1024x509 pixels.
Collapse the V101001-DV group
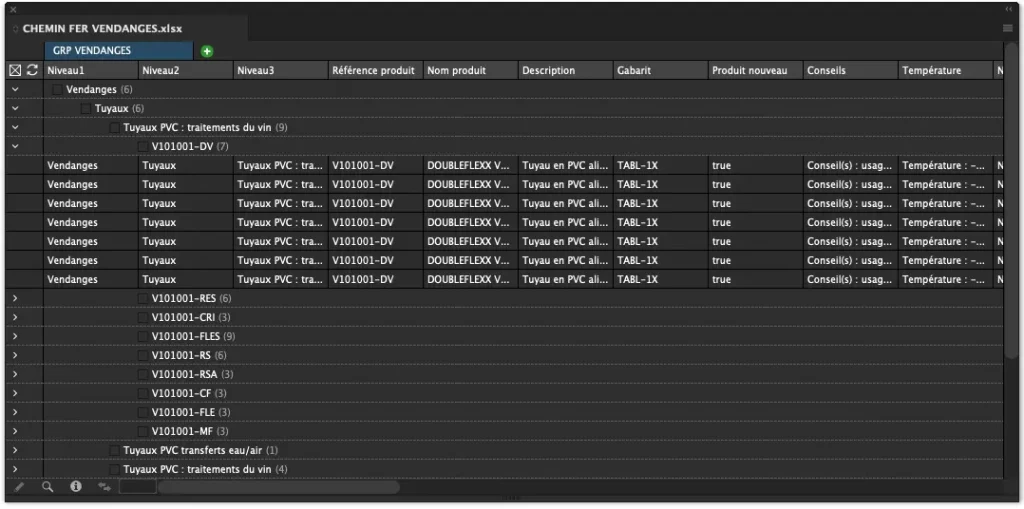coord(15,147)
